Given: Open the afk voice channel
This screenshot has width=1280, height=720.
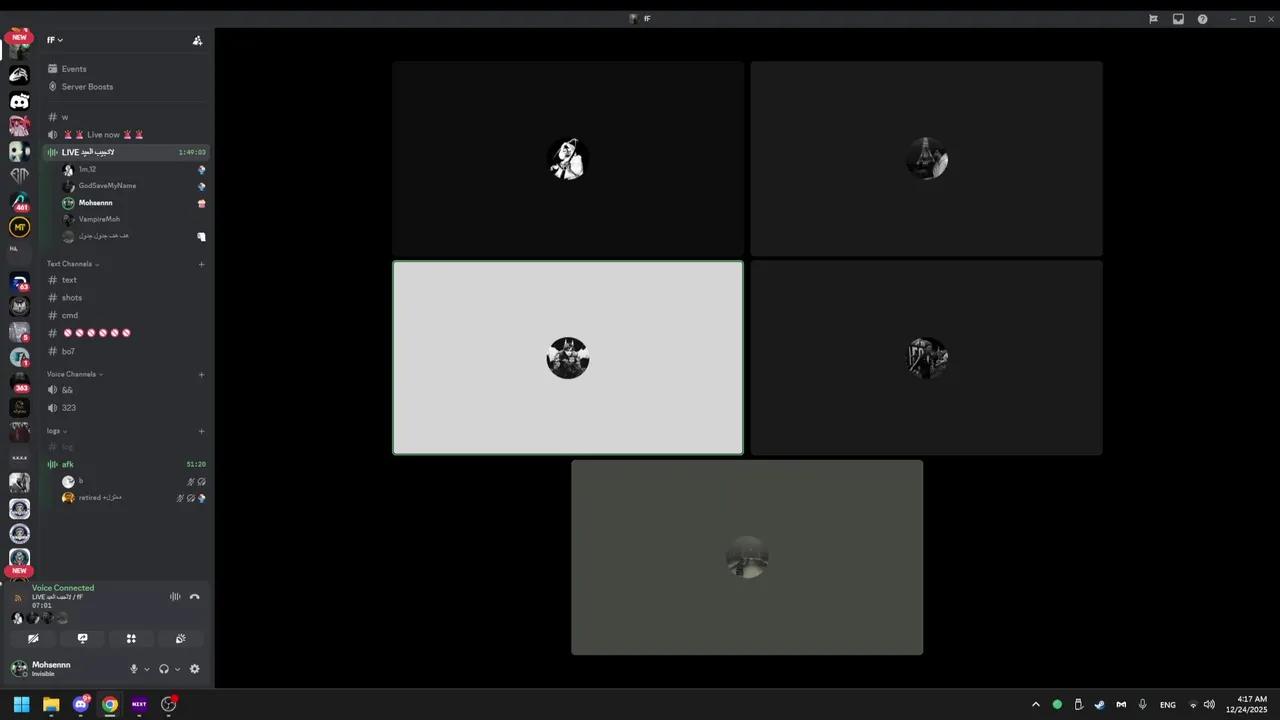Looking at the screenshot, I should coord(127,464).
